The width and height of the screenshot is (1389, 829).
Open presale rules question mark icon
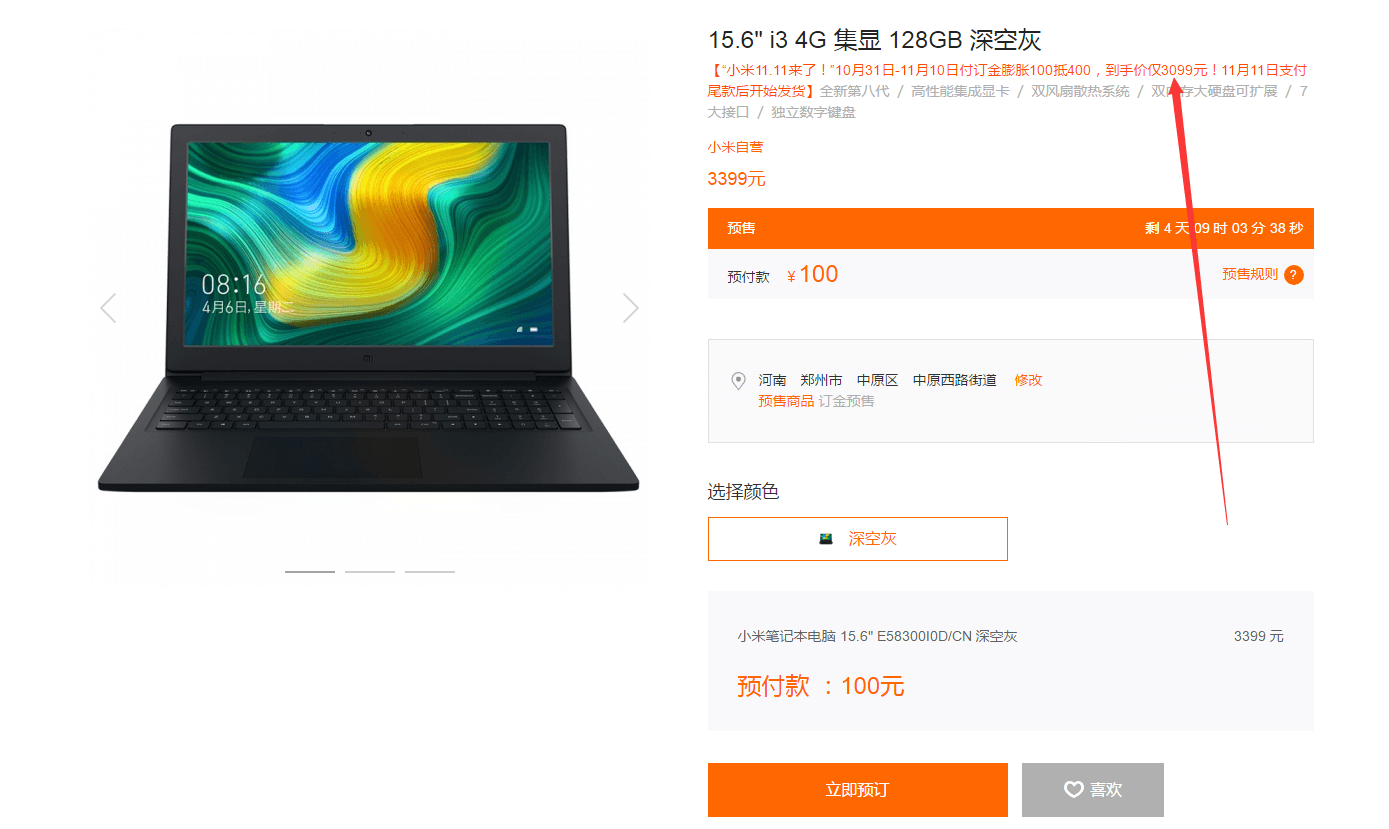point(1294,275)
